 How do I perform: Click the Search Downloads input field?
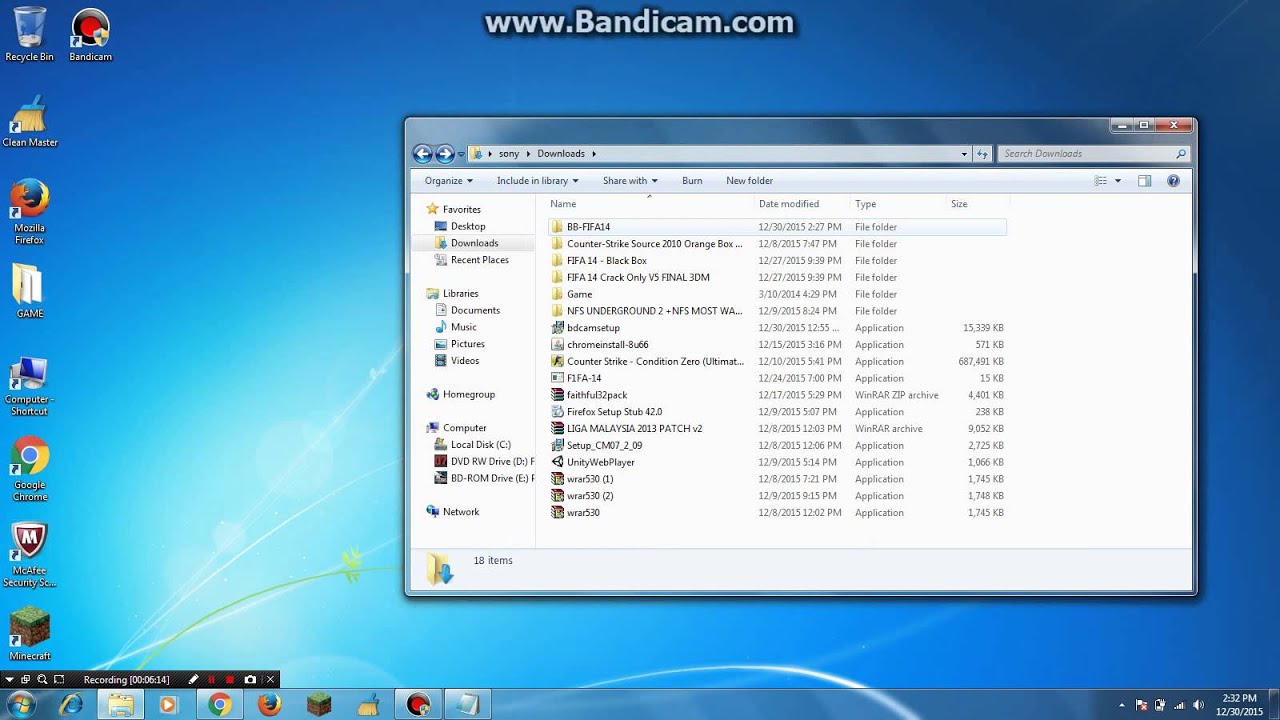pos(1094,154)
